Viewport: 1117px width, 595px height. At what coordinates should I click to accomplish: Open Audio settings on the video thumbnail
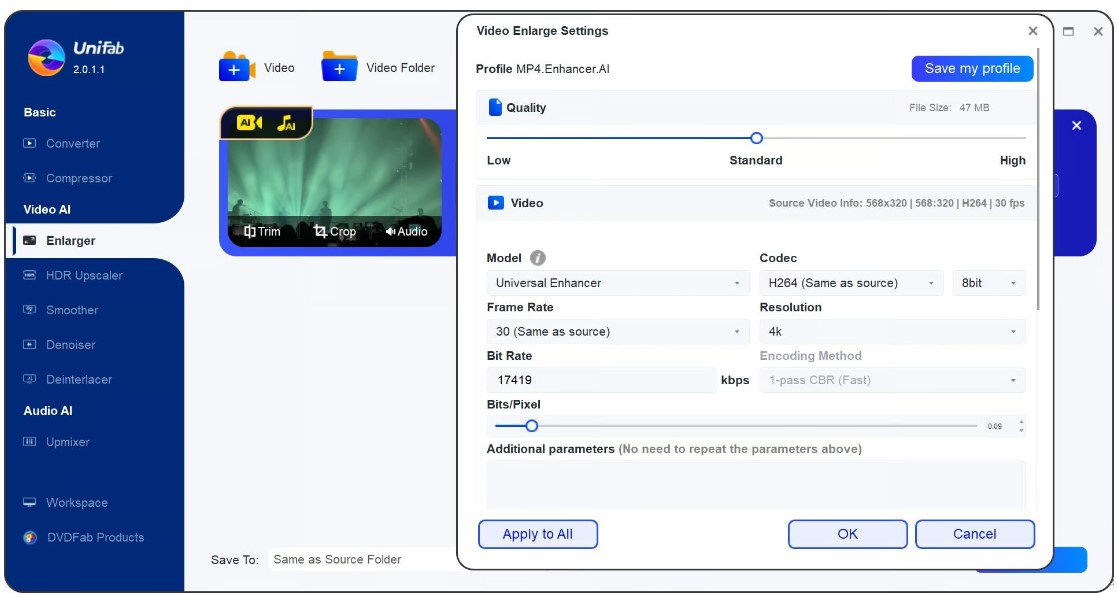click(x=406, y=232)
